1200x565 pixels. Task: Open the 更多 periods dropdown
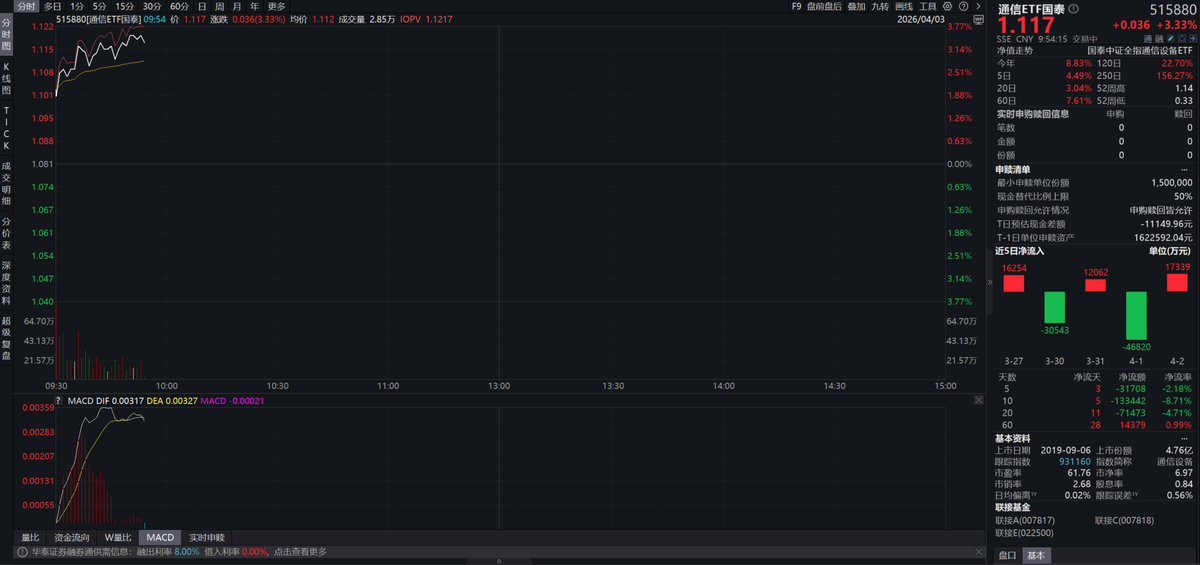pyautogui.click(x=277, y=6)
